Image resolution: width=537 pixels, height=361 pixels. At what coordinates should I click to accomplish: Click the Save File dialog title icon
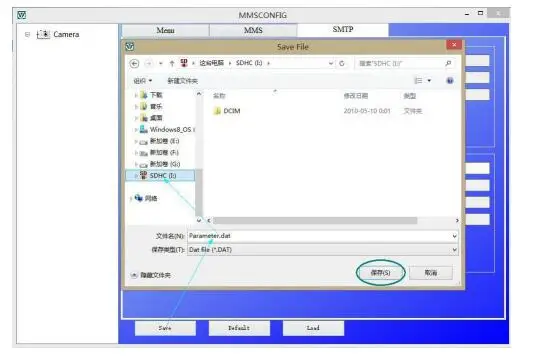pos(130,46)
